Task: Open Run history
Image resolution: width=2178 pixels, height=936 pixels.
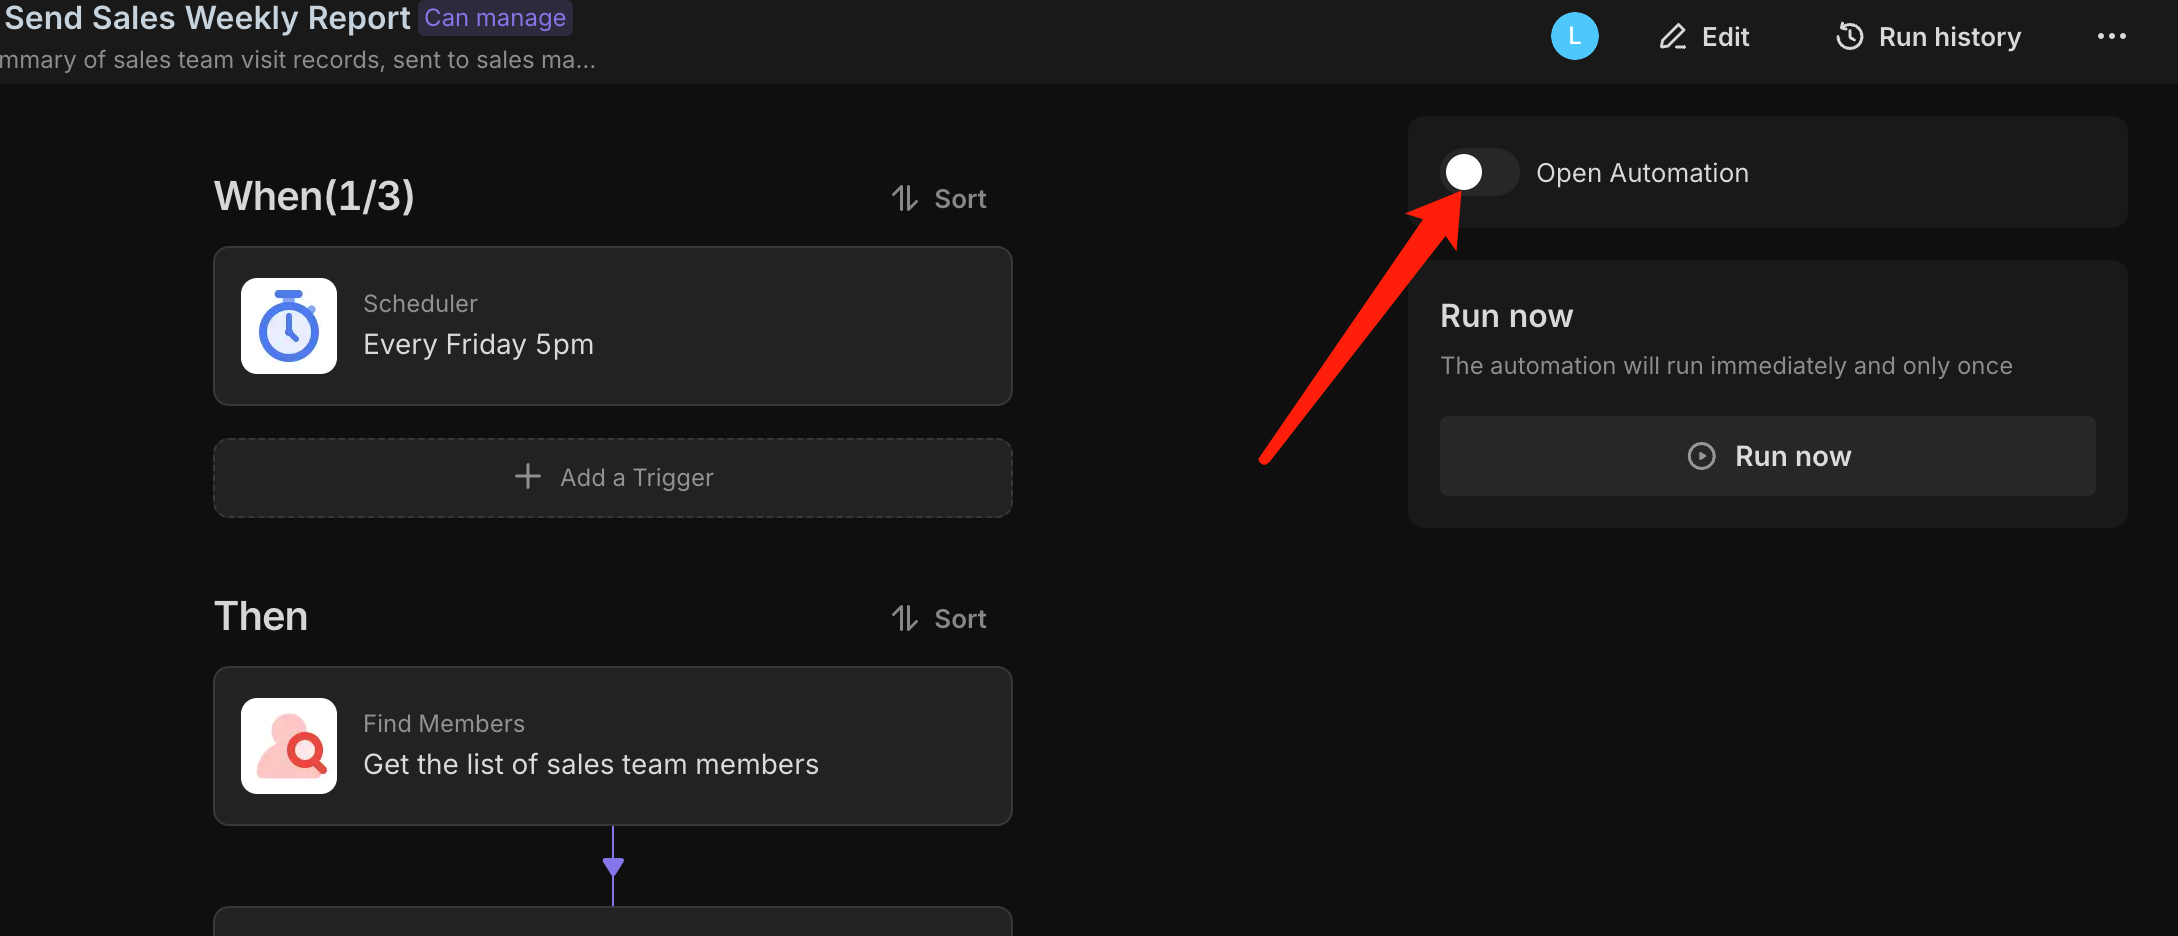Action: (1928, 37)
